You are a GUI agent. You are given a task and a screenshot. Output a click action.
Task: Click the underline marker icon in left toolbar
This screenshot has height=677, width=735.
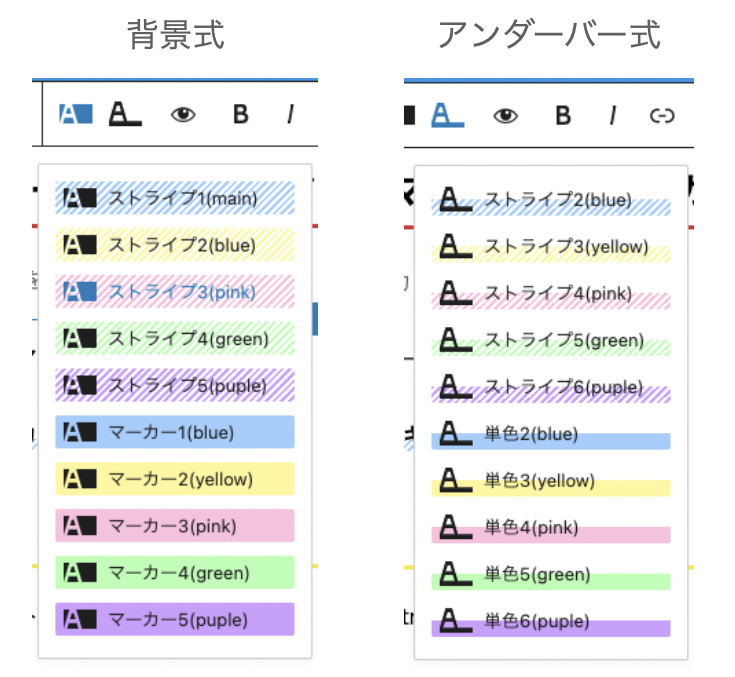[x=124, y=115]
